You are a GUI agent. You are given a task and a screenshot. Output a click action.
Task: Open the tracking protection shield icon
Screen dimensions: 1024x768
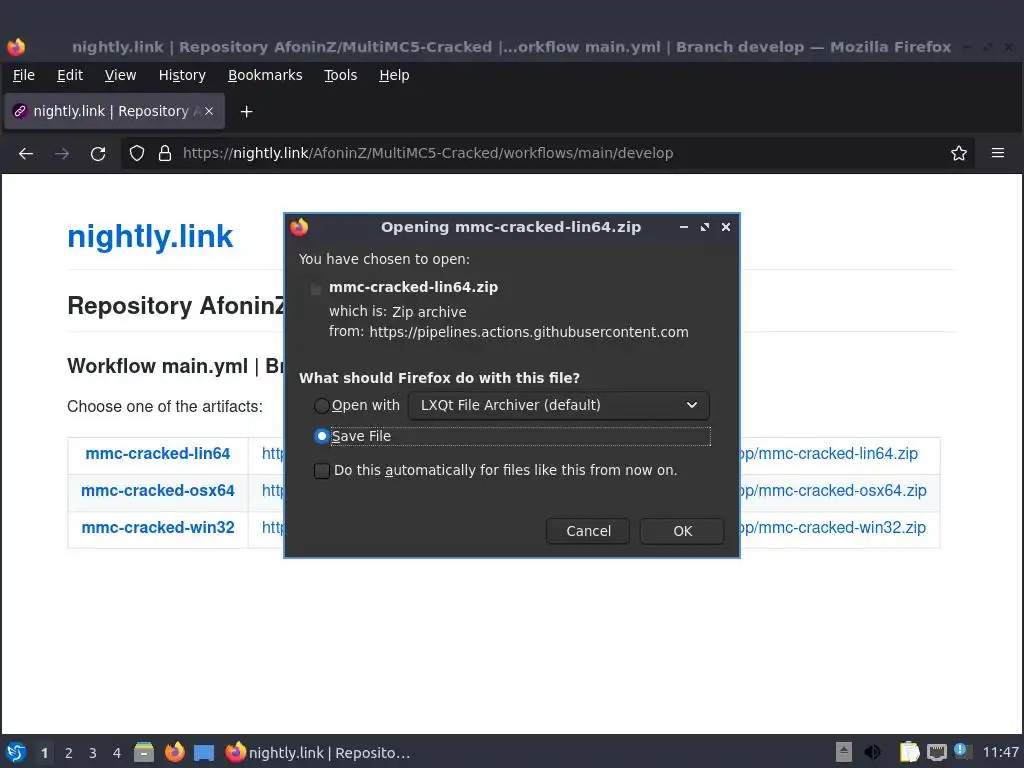pos(136,153)
